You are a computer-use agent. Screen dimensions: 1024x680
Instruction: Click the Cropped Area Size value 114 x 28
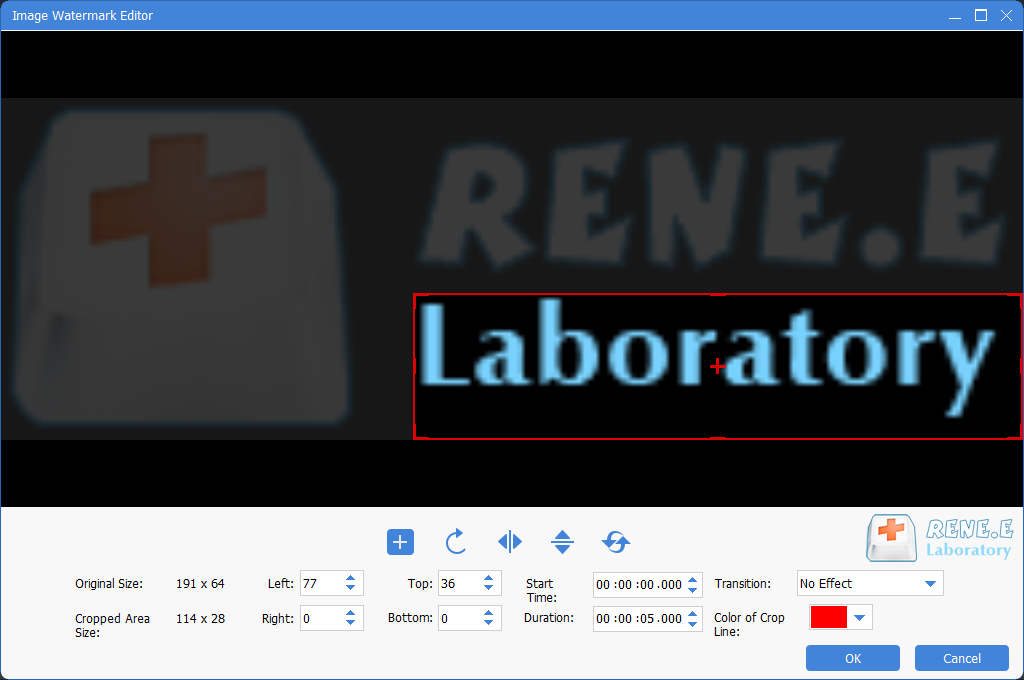click(x=200, y=618)
